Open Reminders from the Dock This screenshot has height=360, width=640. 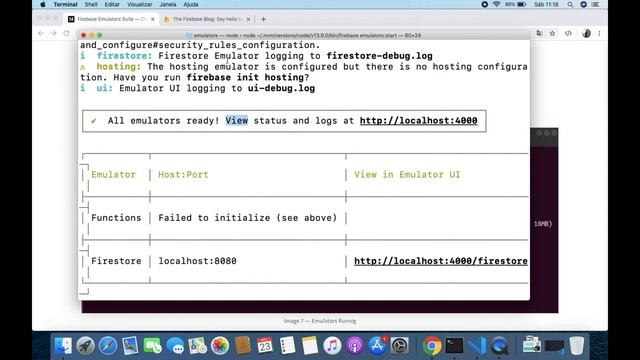(287, 346)
